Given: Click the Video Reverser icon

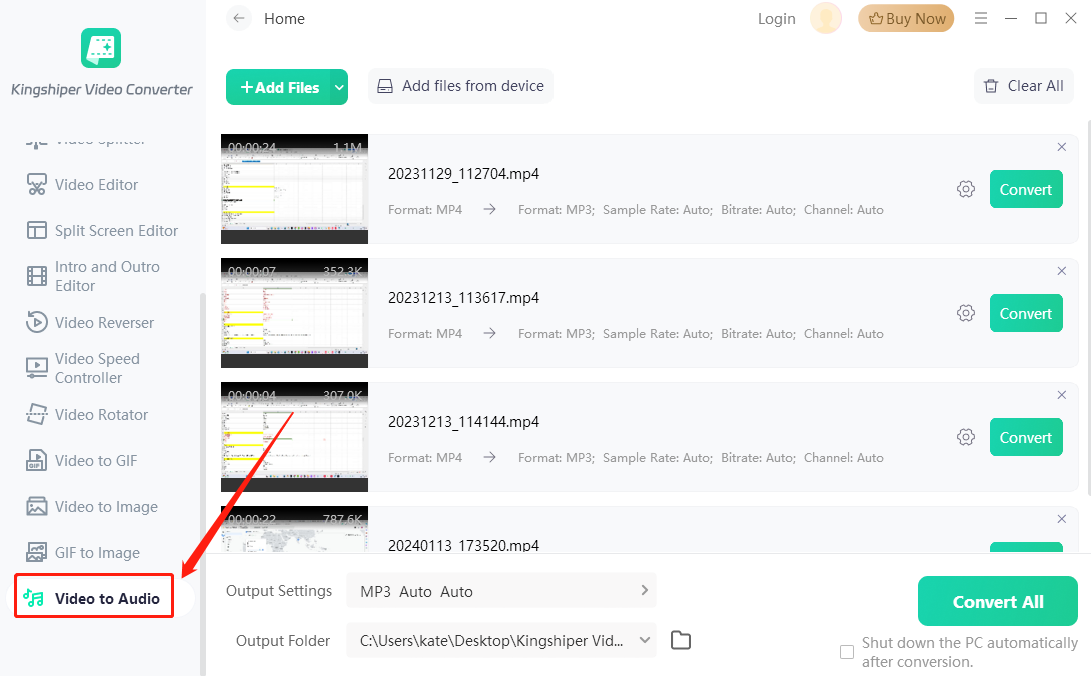Looking at the screenshot, I should pos(37,322).
